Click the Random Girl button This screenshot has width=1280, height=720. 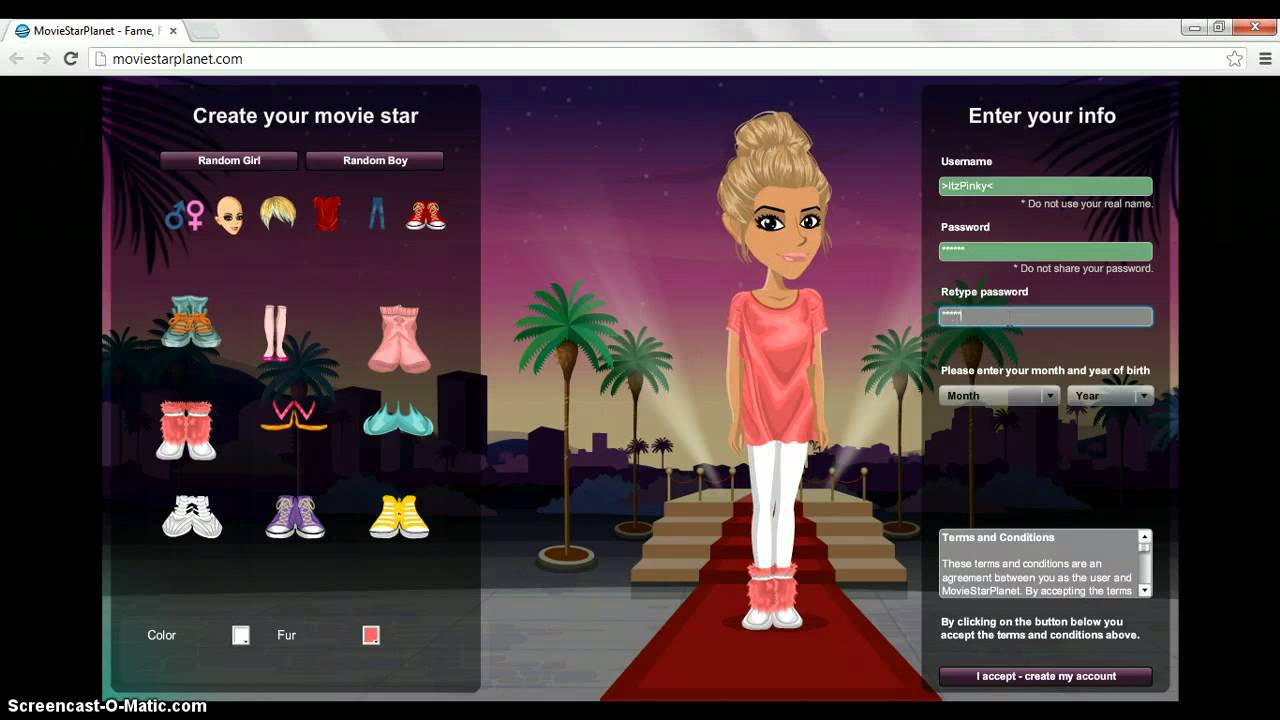point(229,160)
